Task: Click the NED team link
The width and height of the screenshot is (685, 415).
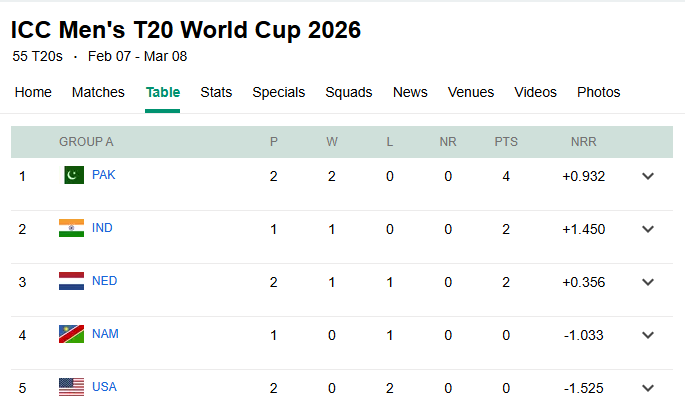Action: pyautogui.click(x=104, y=281)
